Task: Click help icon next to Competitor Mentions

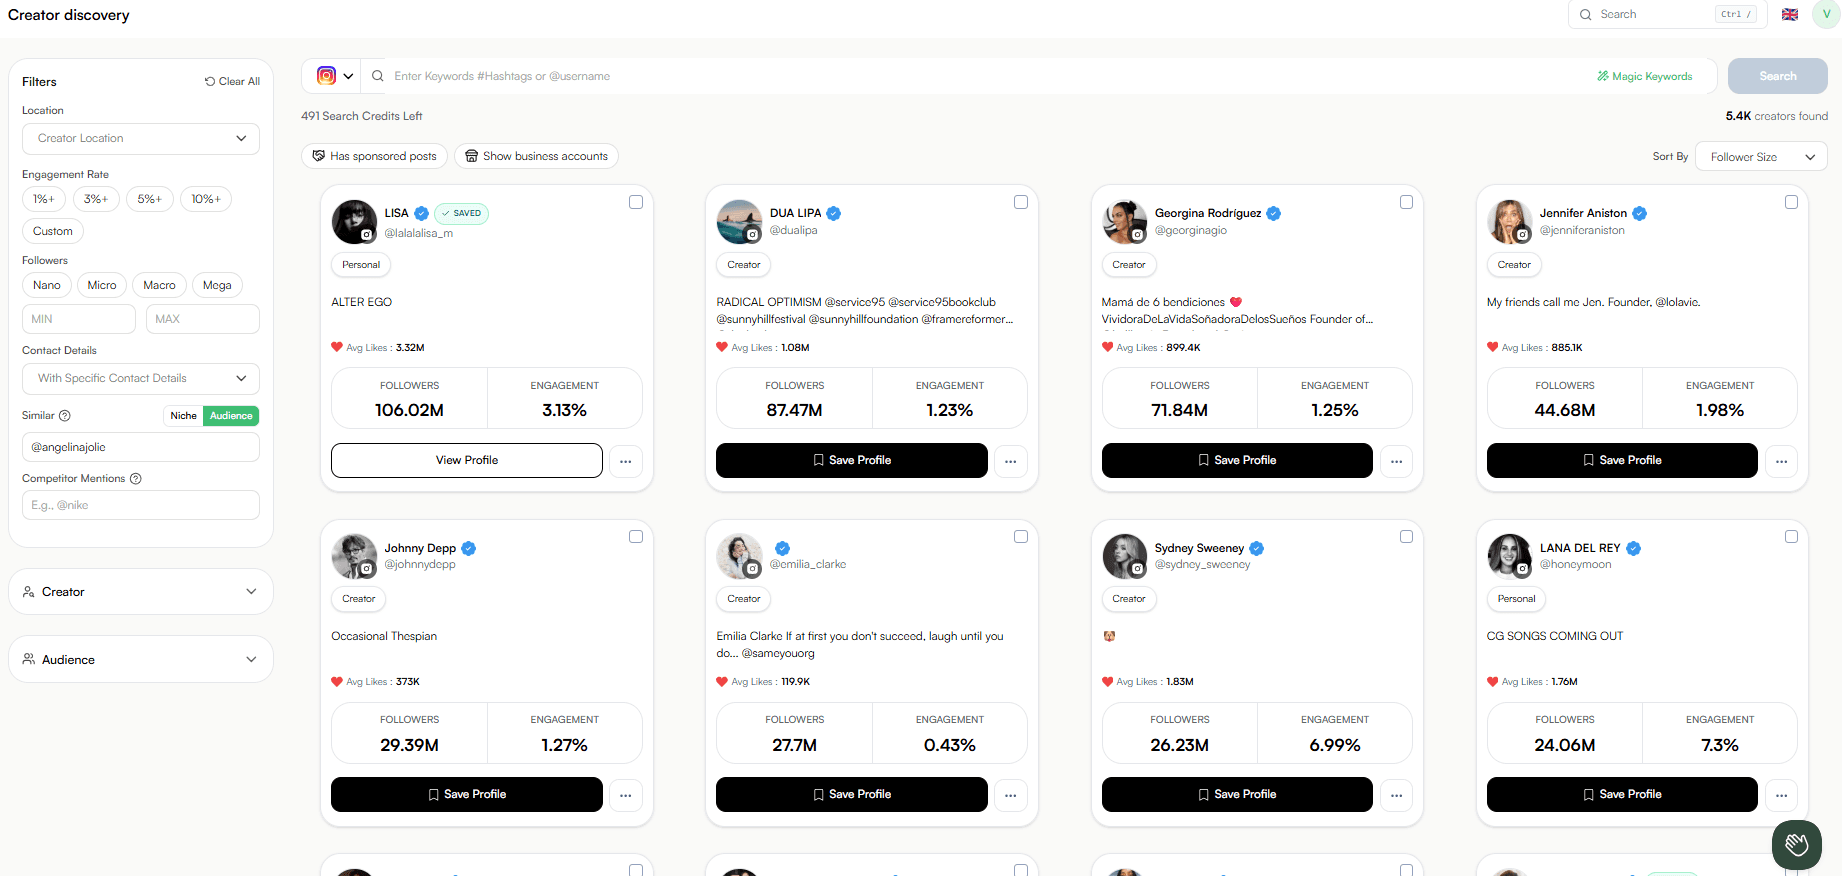Action: 136,479
